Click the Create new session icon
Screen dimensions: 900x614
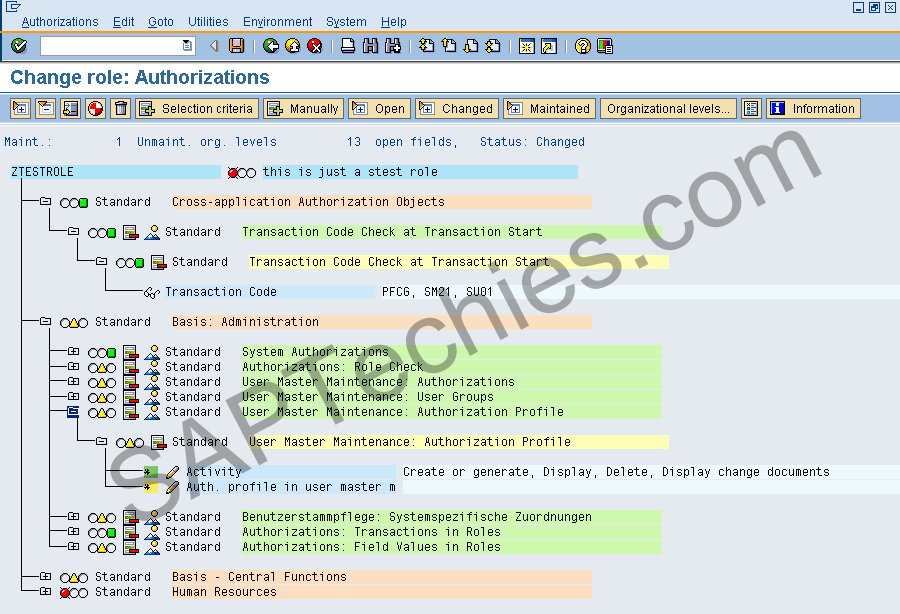(525, 45)
